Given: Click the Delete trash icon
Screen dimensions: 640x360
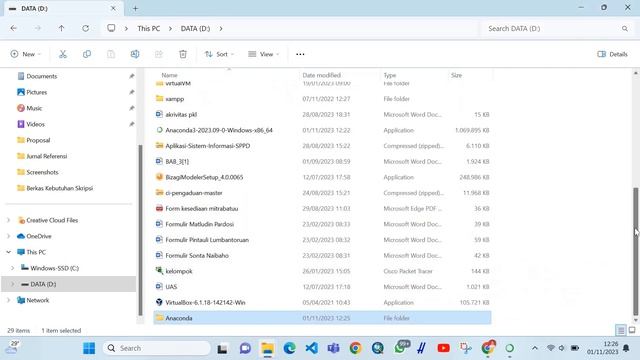Looking at the screenshot, I should 183,54.
